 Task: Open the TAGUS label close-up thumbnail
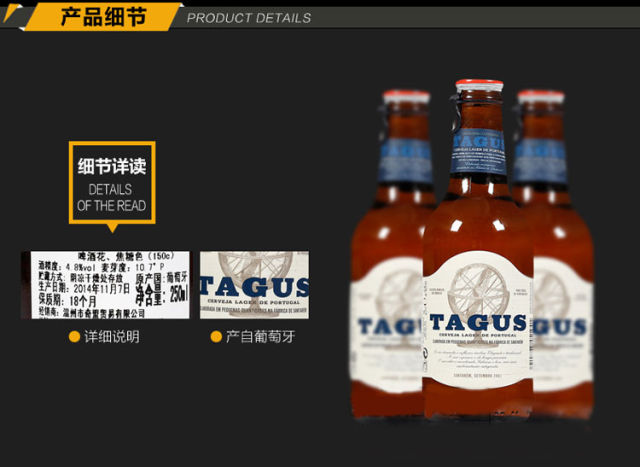point(254,285)
